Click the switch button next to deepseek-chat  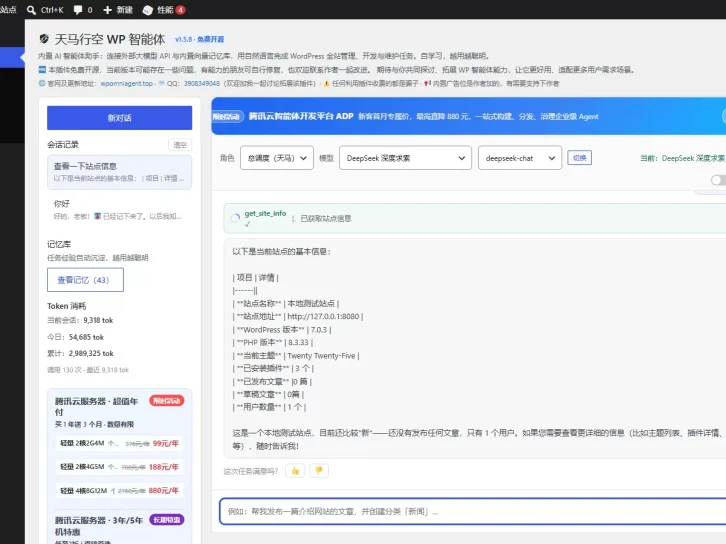tap(580, 158)
